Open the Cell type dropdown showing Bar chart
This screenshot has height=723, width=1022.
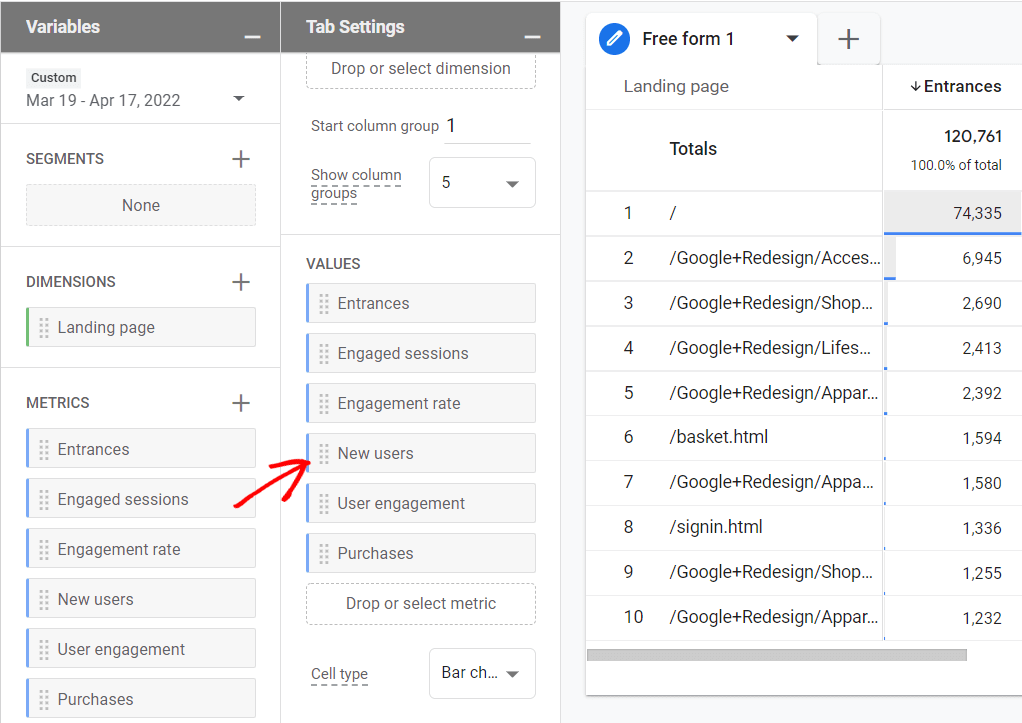coord(482,673)
